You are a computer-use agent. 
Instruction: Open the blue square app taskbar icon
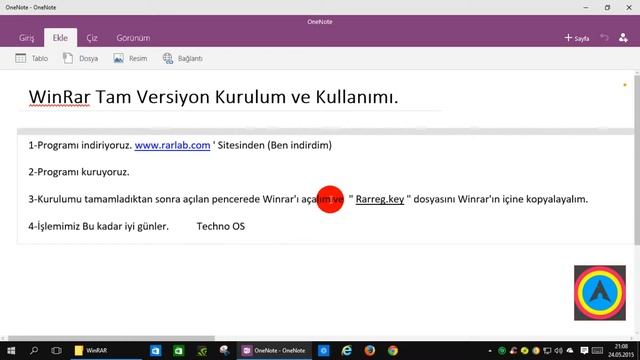(324, 351)
